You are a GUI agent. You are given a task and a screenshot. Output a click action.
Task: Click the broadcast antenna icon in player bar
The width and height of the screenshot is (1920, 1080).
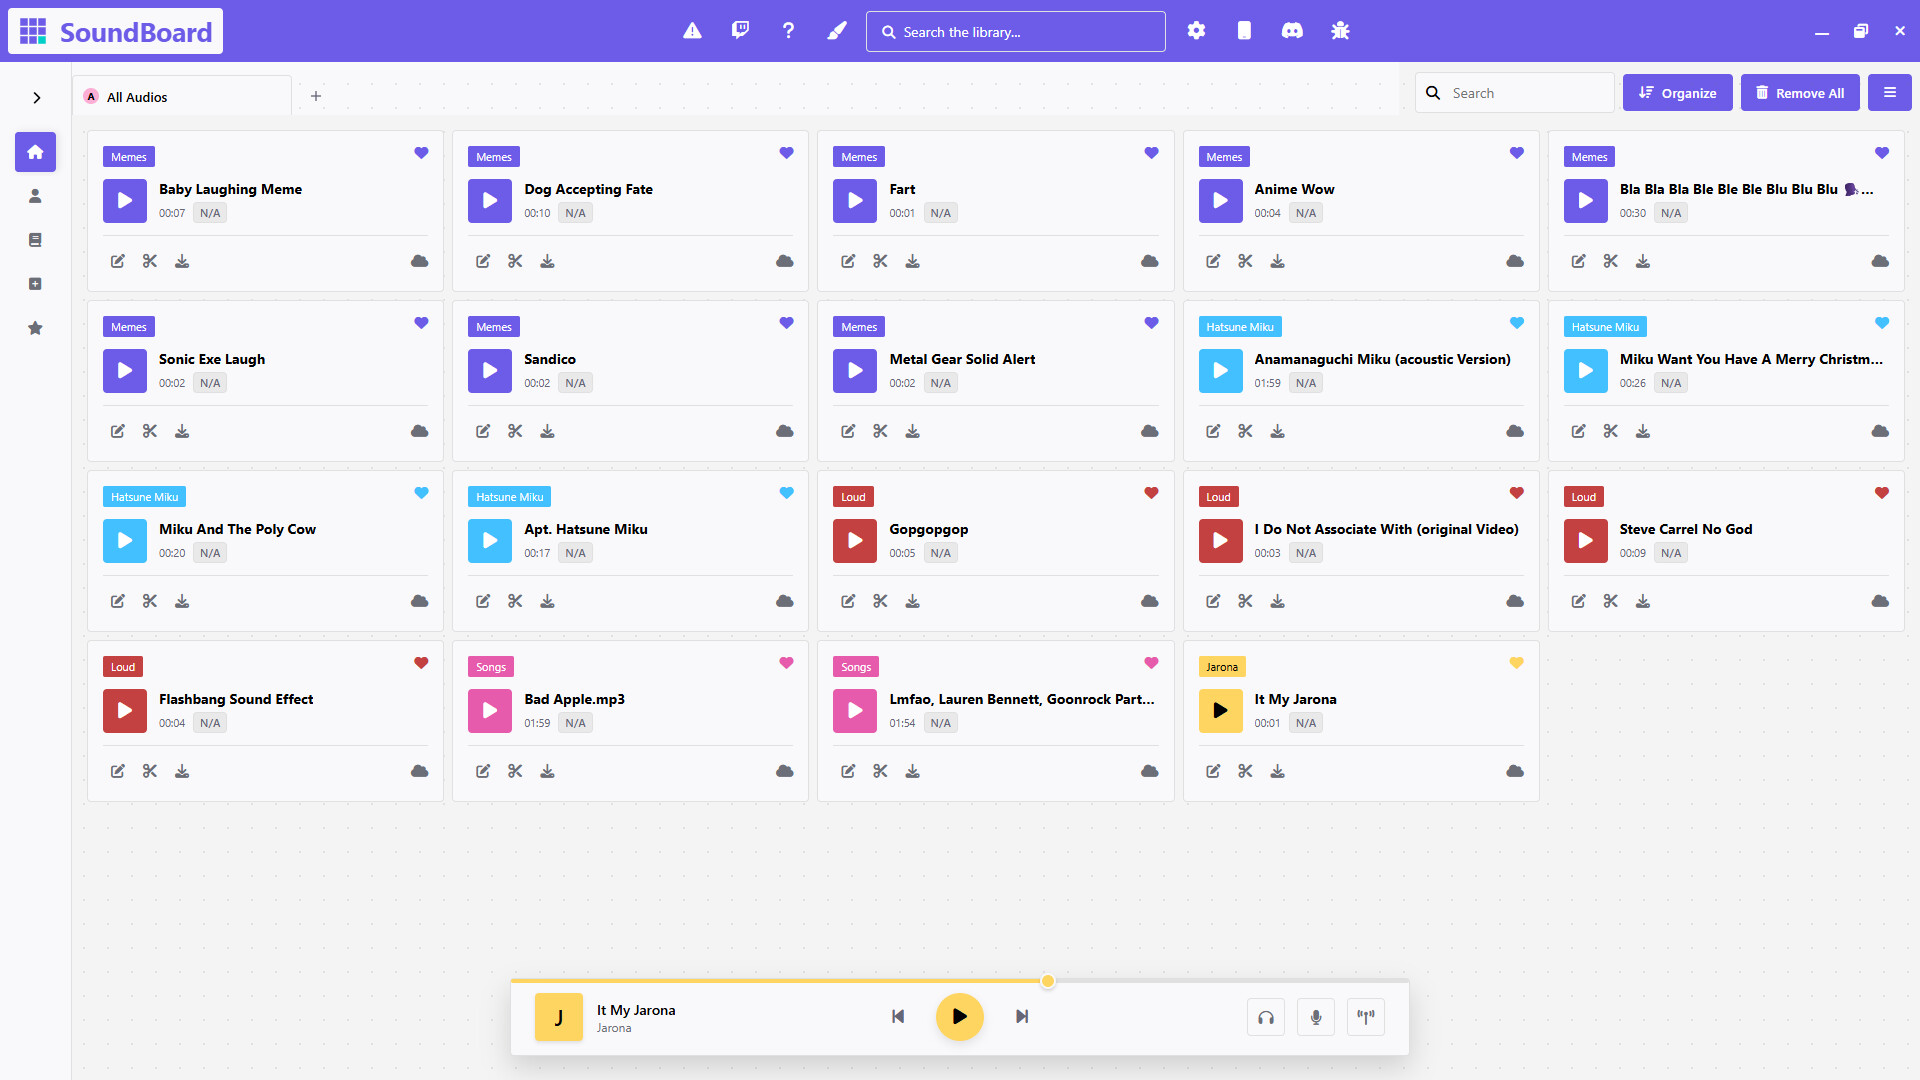(x=1366, y=1017)
